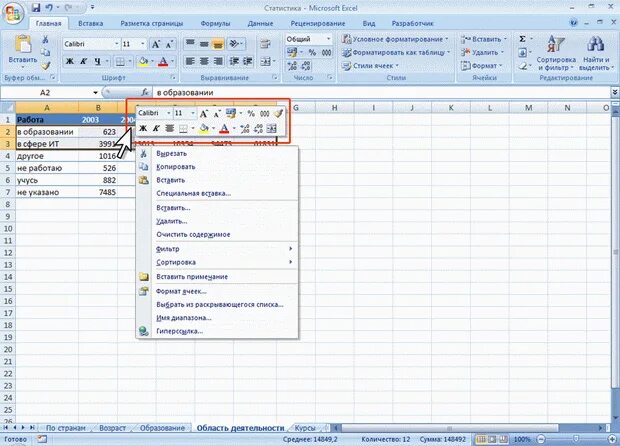The width and height of the screenshot is (620, 446).
Task: Click Формат in ribbon Ячейки group
Action: pyautogui.click(x=482, y=66)
